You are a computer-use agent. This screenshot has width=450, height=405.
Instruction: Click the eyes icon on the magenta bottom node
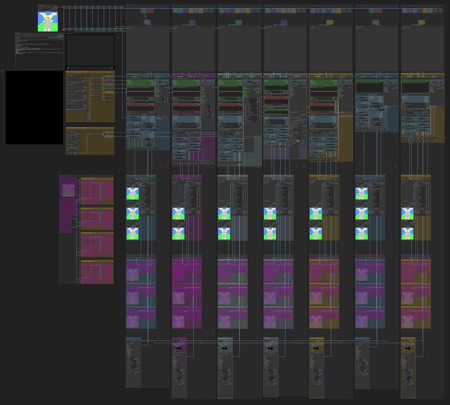179,348
